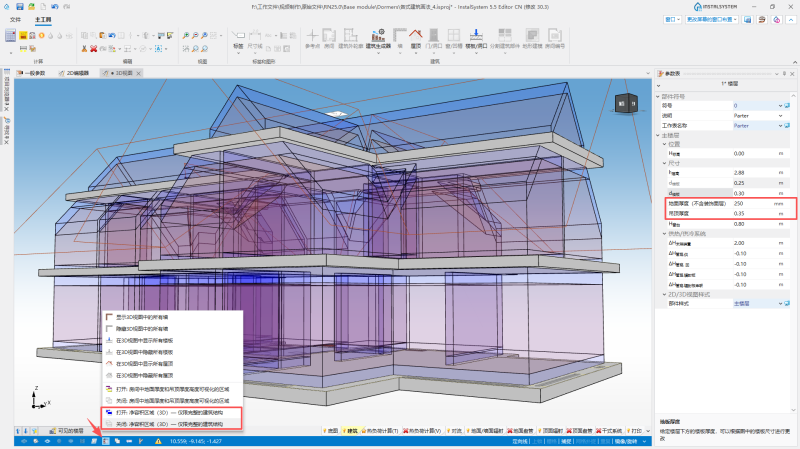Select the 主工具 ribbon tab

(43, 19)
